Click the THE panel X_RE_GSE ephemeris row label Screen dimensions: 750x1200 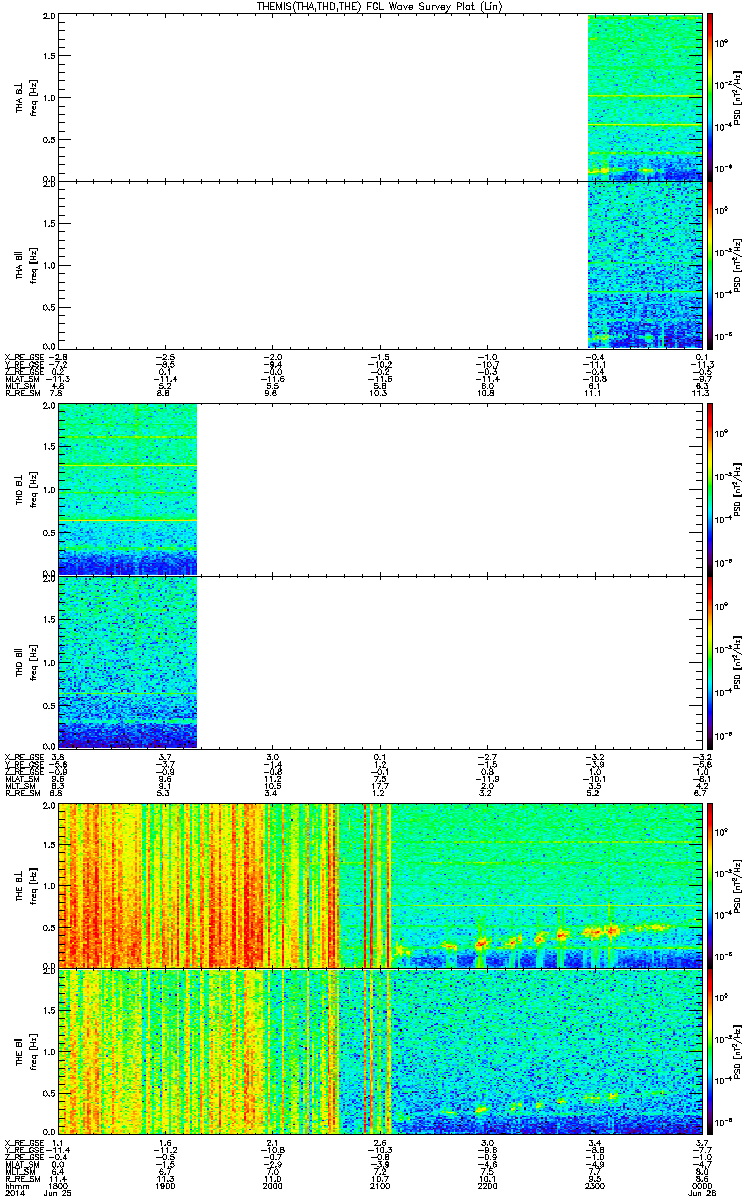click(x=24, y=1142)
